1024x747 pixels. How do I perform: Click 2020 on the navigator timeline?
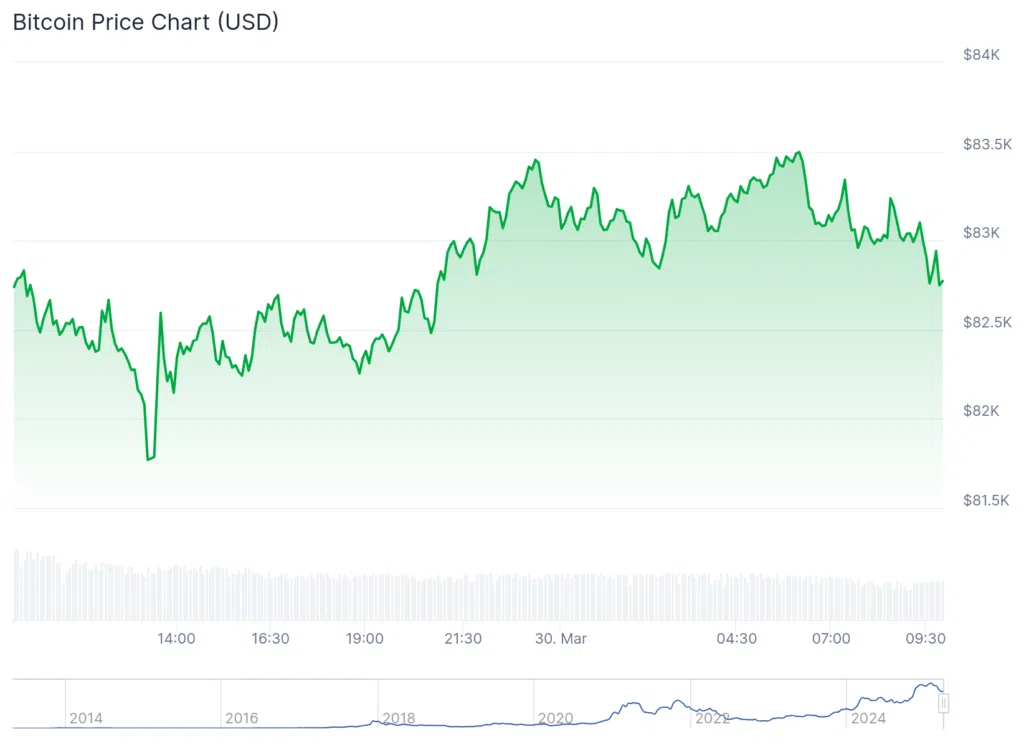coord(554,718)
